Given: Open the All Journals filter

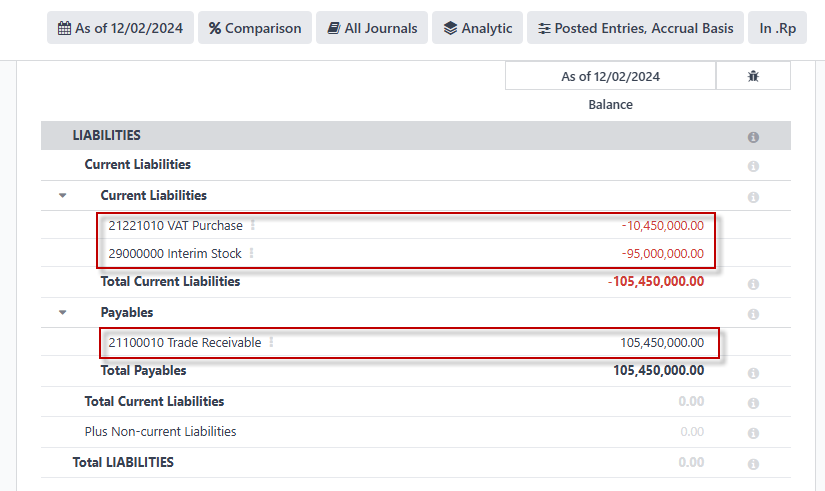Looking at the screenshot, I should coord(372,28).
